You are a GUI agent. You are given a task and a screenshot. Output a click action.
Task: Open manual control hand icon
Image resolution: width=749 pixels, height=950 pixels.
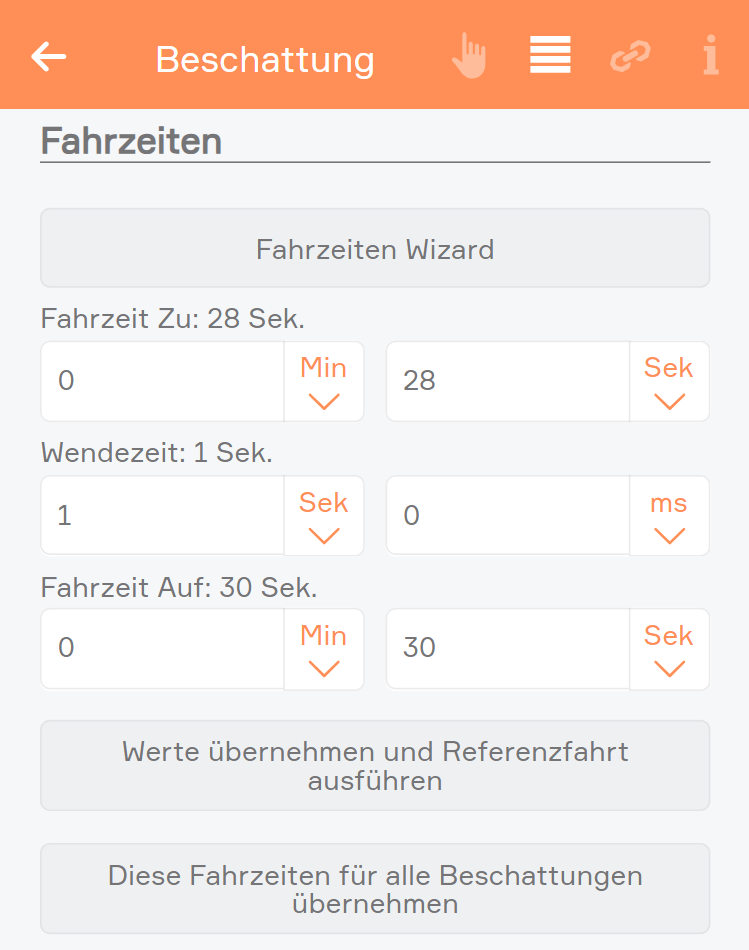469,56
